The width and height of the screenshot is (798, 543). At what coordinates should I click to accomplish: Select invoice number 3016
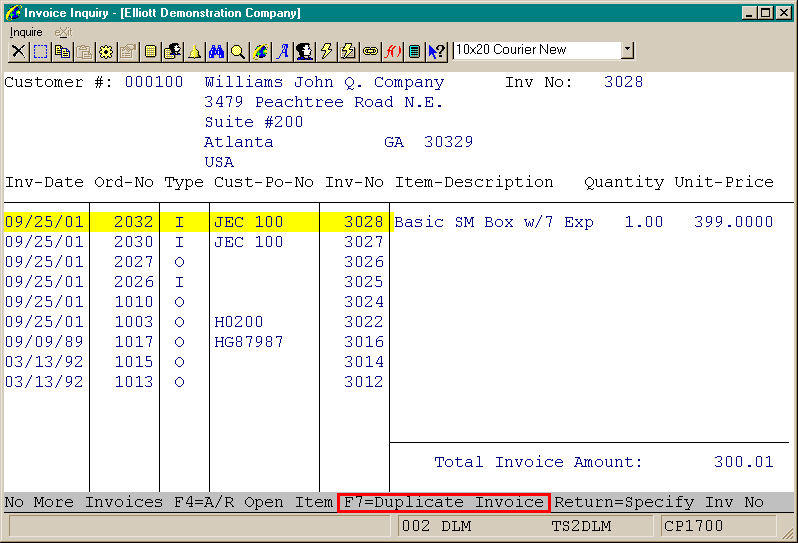pyautogui.click(x=363, y=341)
